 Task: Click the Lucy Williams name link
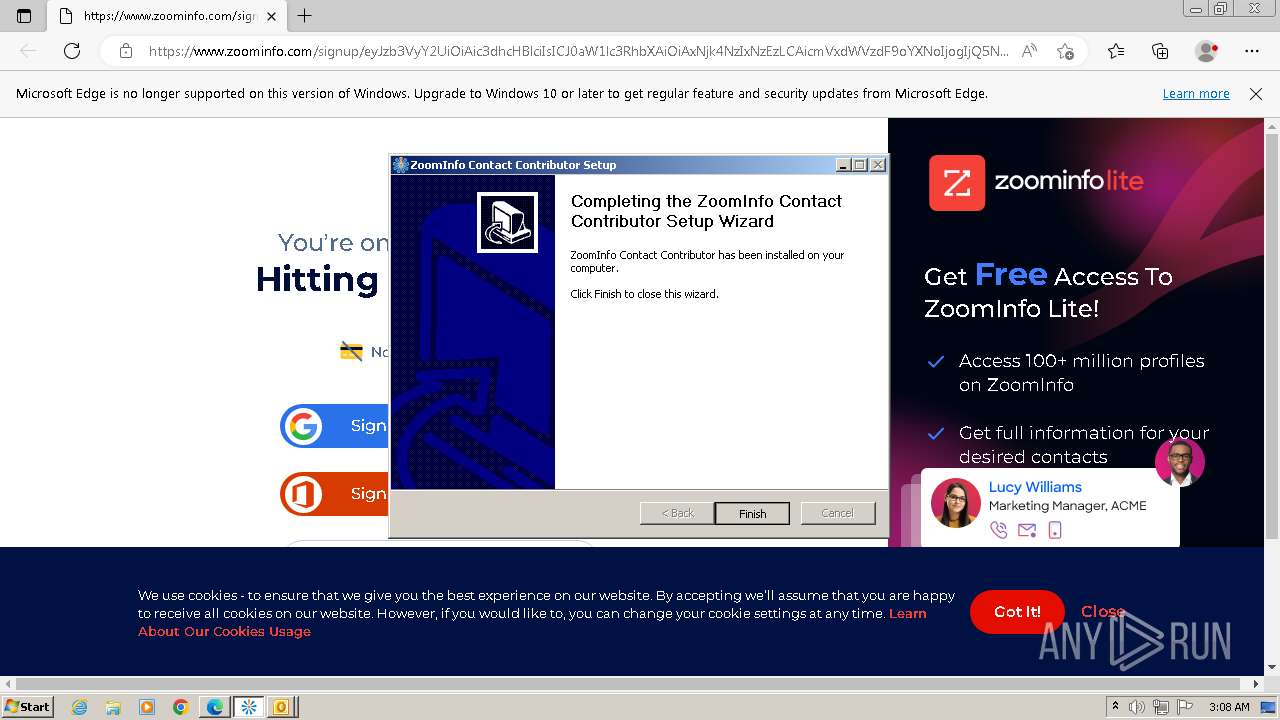1035,487
